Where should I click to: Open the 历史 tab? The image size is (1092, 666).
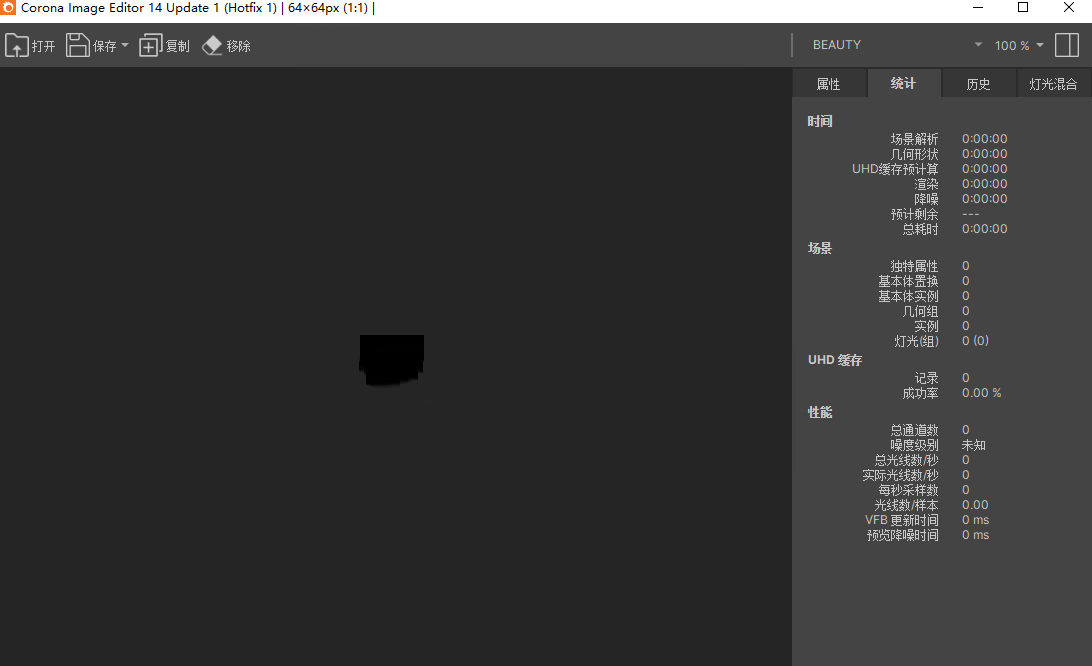978,84
